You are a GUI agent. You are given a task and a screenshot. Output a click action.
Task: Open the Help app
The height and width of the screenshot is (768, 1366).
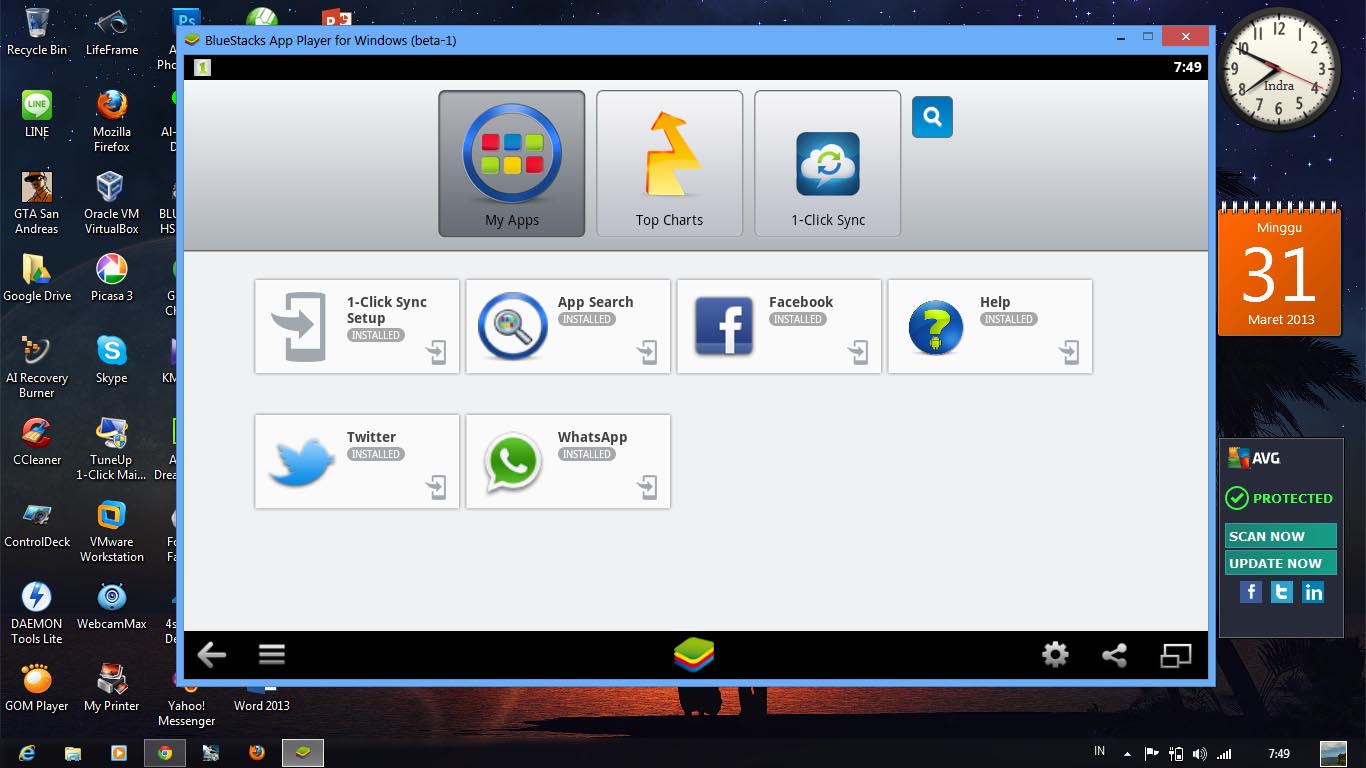[989, 326]
